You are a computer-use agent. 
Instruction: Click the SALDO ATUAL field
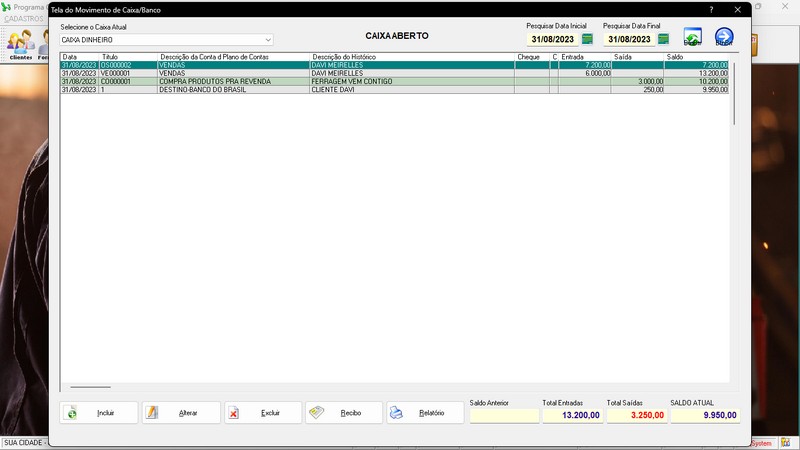(x=705, y=415)
